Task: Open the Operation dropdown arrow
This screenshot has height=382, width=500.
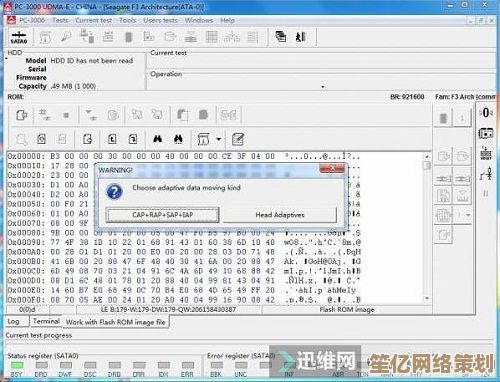Action: tap(323, 87)
